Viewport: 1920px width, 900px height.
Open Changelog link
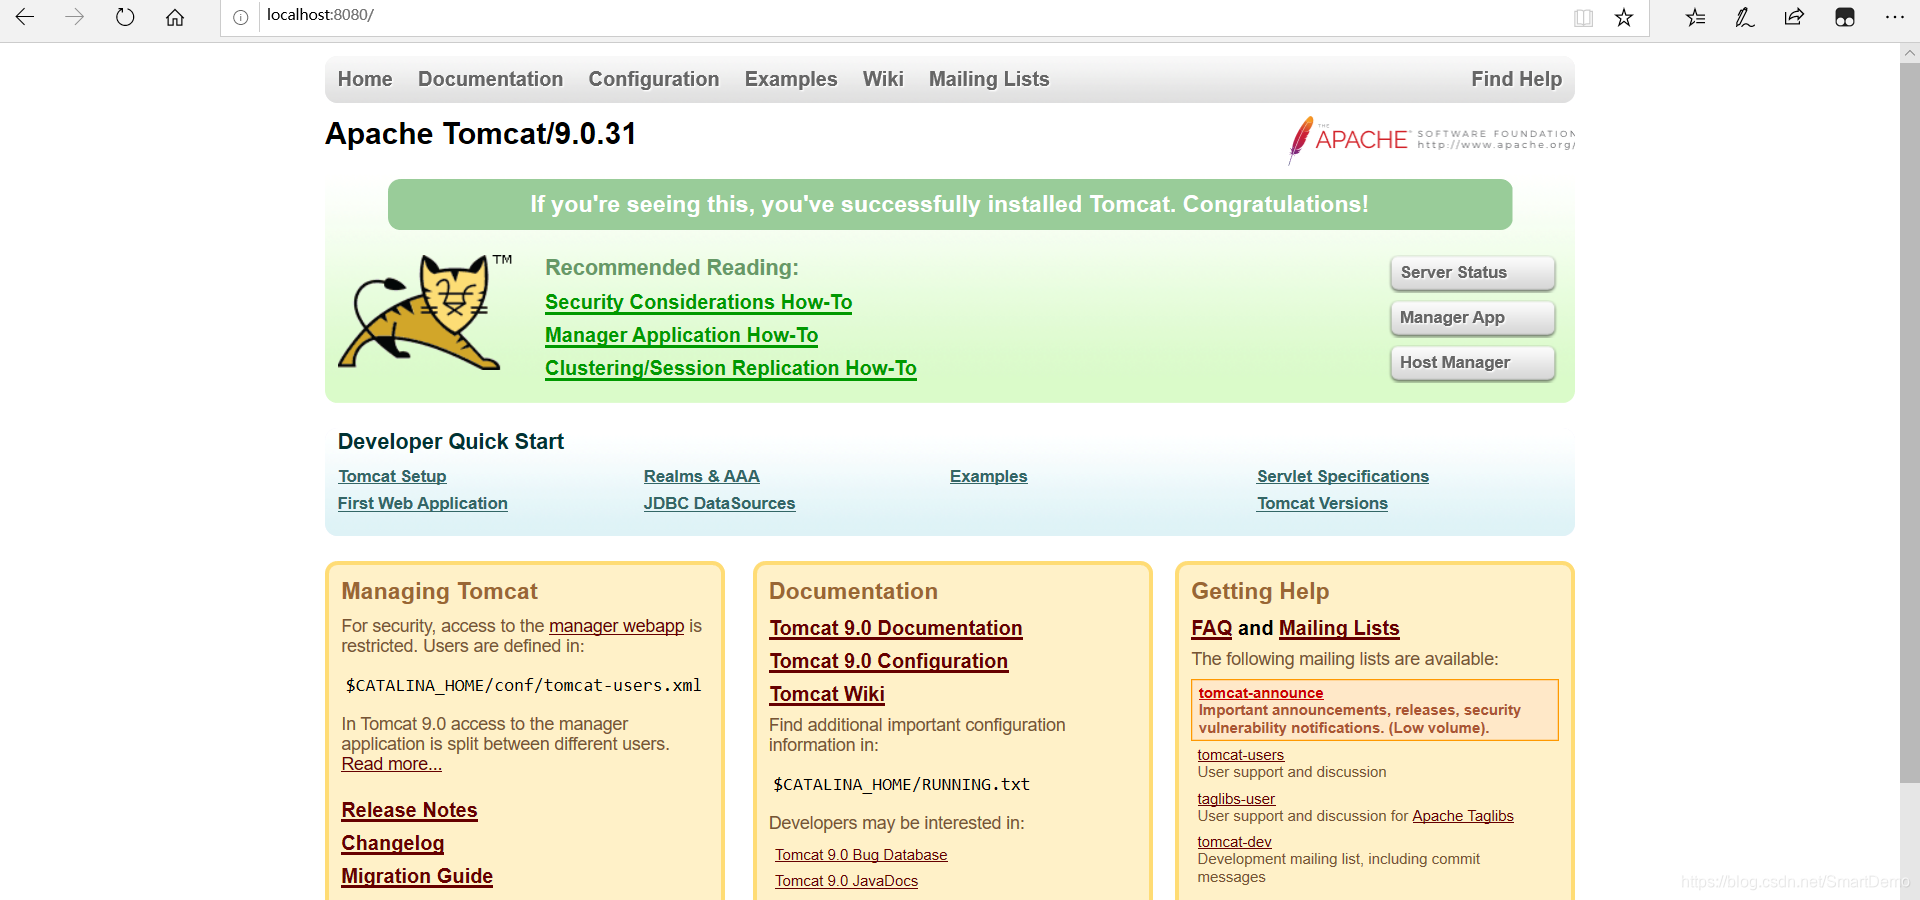pos(392,843)
